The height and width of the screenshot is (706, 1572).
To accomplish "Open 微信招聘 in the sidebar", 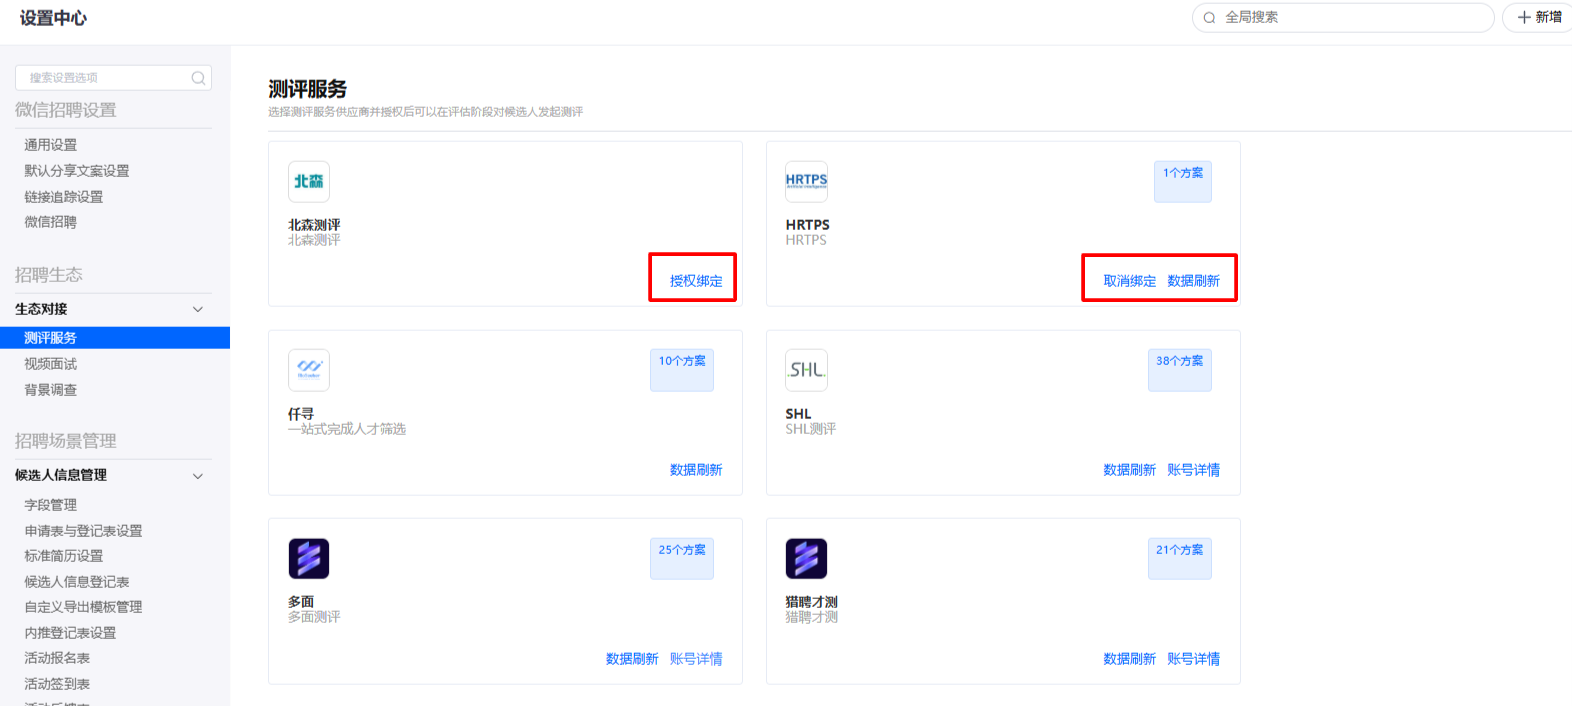I will coord(51,222).
